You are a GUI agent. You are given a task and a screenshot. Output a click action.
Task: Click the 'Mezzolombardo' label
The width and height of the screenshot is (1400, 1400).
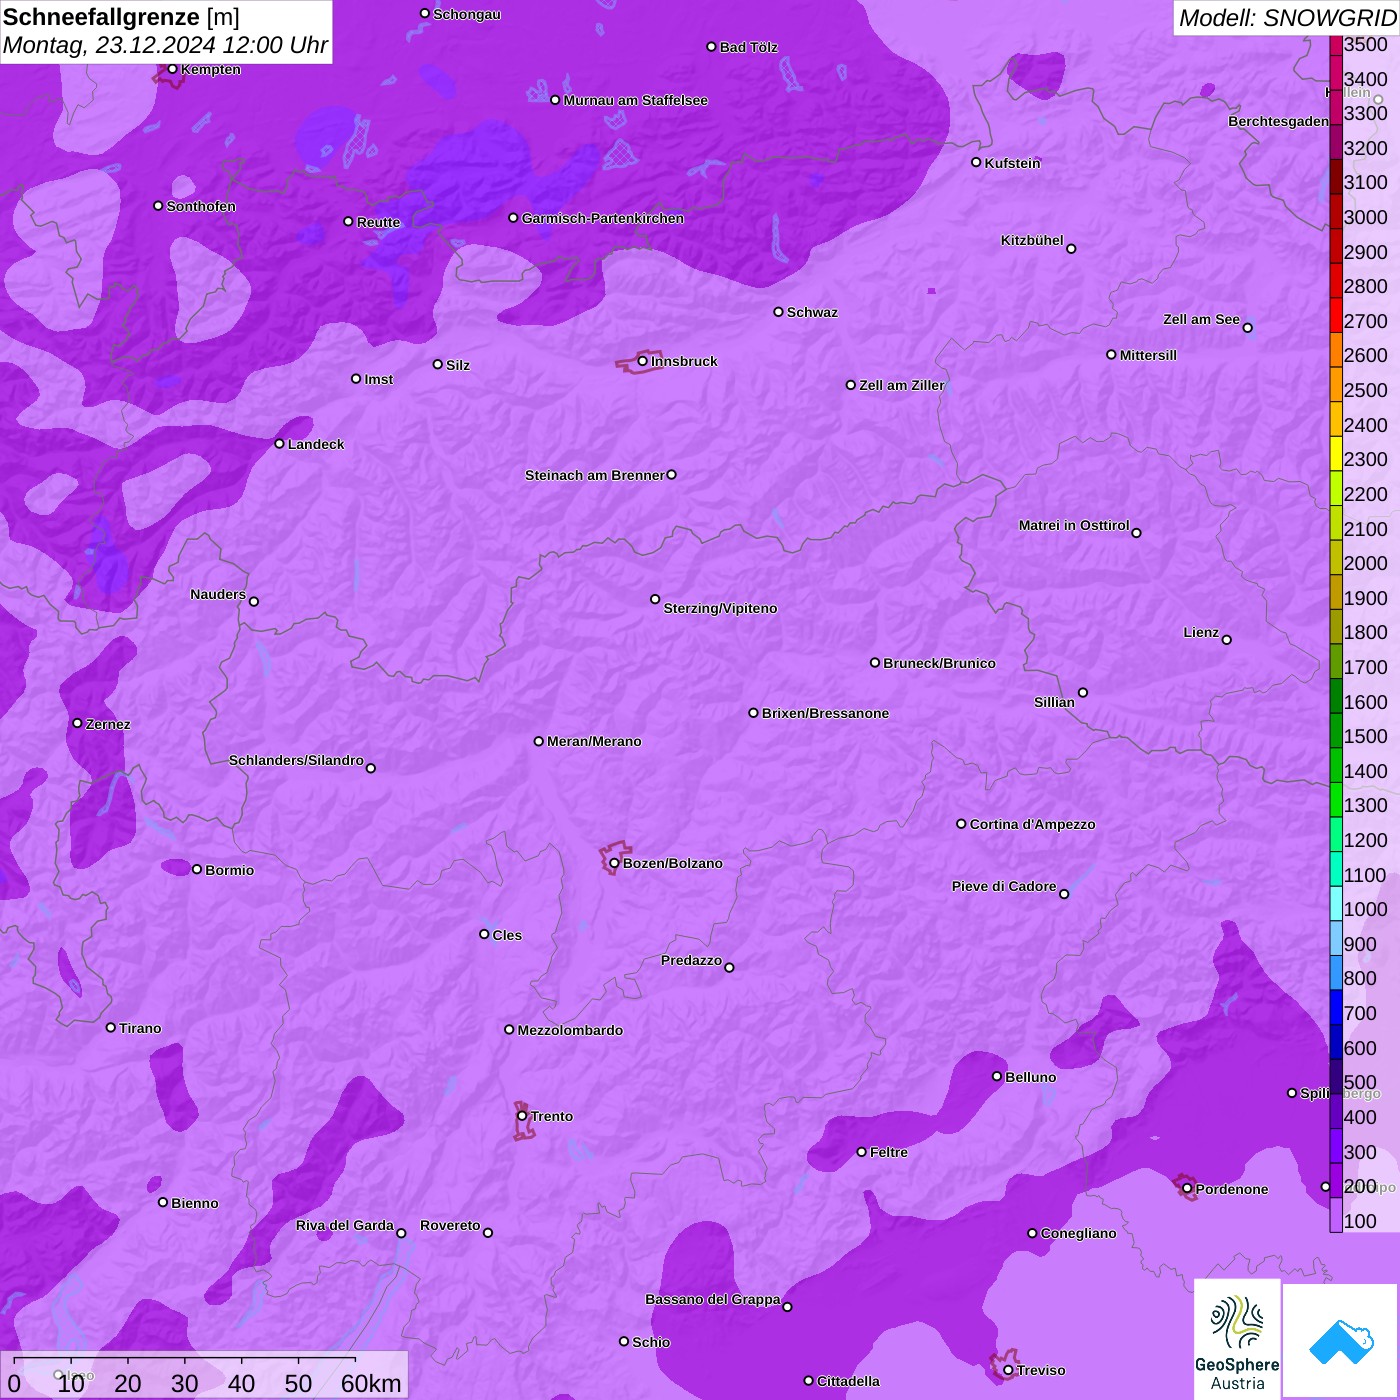click(570, 1030)
